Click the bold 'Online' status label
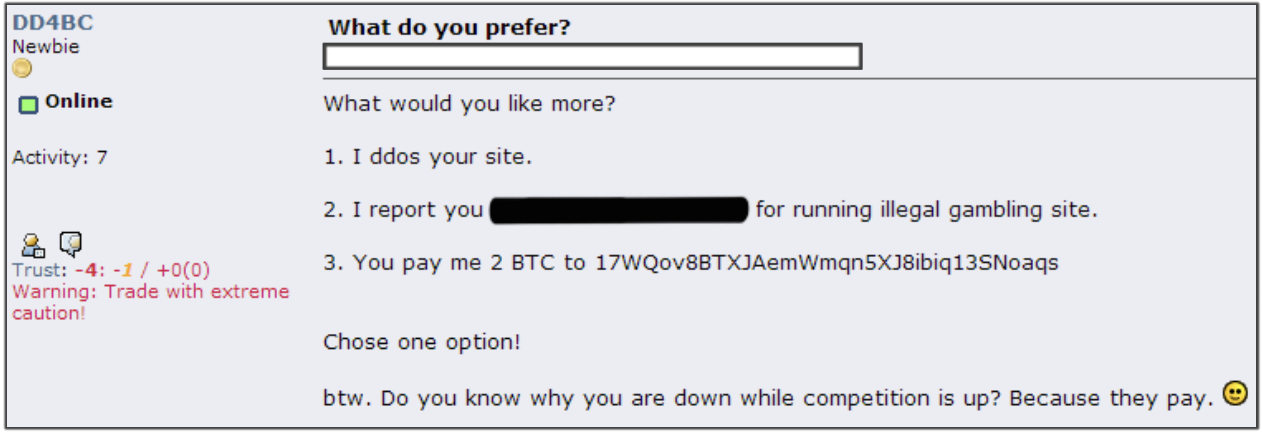The image size is (1262, 434). pyautogui.click(x=79, y=102)
